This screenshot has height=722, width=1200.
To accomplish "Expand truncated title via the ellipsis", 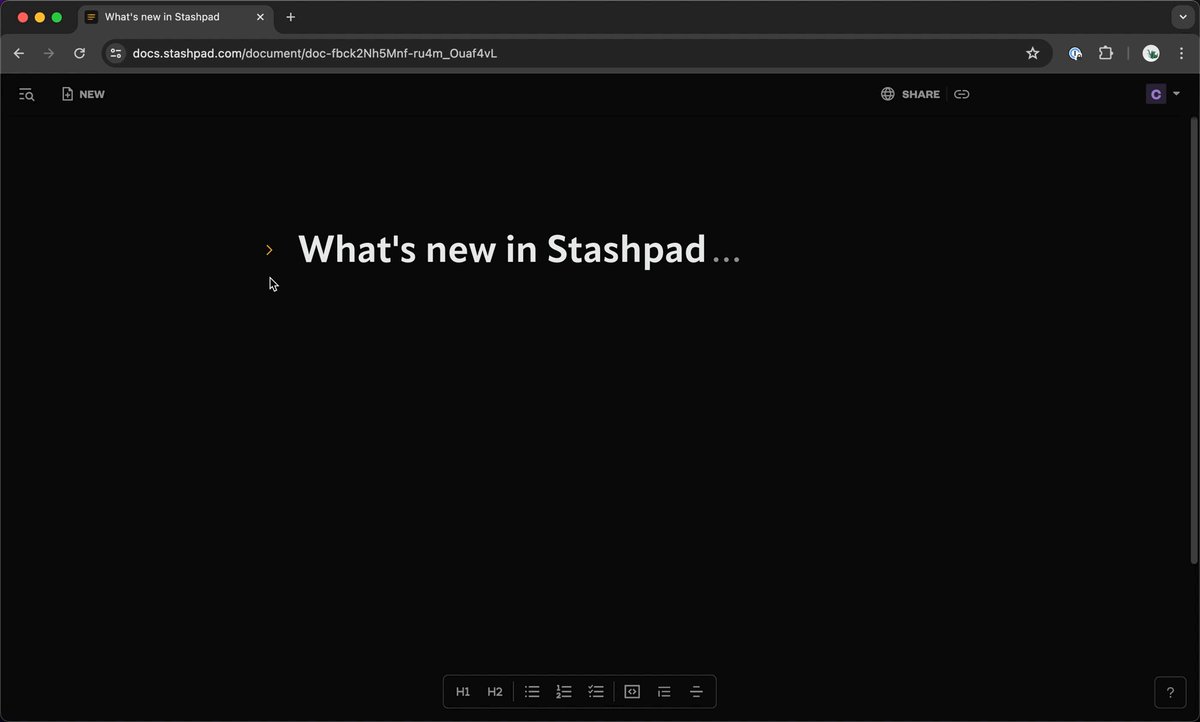I will point(725,257).
